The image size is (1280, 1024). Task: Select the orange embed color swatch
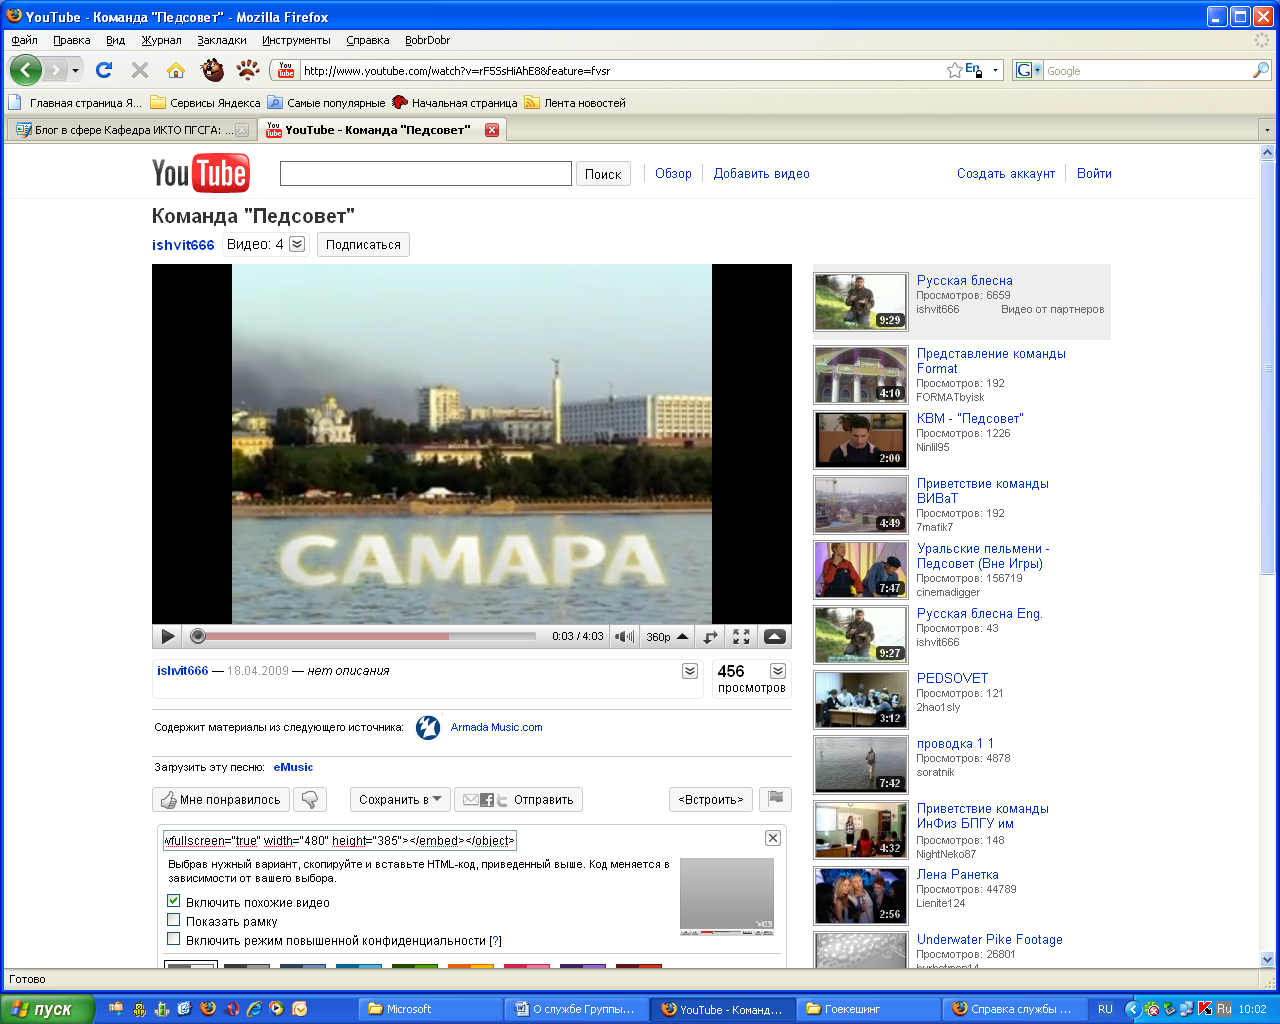(471, 966)
